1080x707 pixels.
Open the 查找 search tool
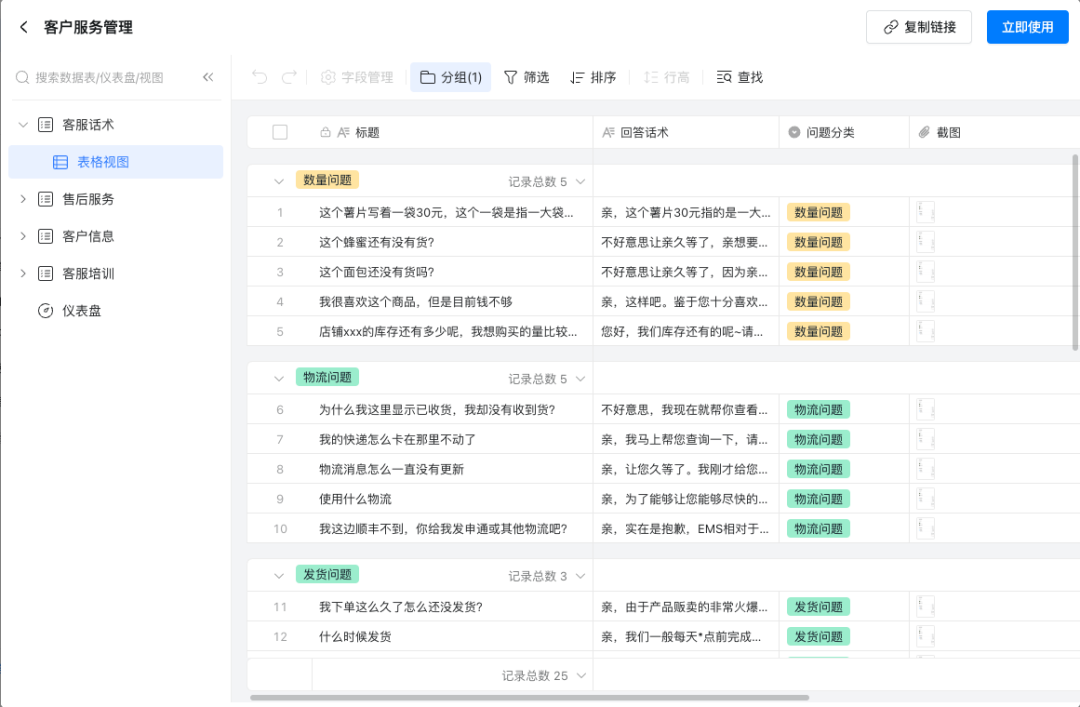(740, 77)
